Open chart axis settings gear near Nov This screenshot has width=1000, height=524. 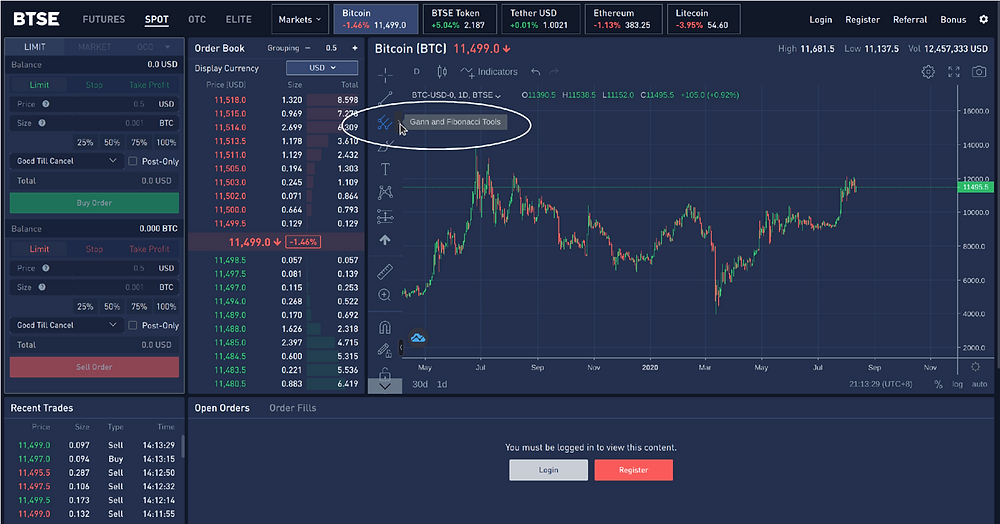coord(975,367)
